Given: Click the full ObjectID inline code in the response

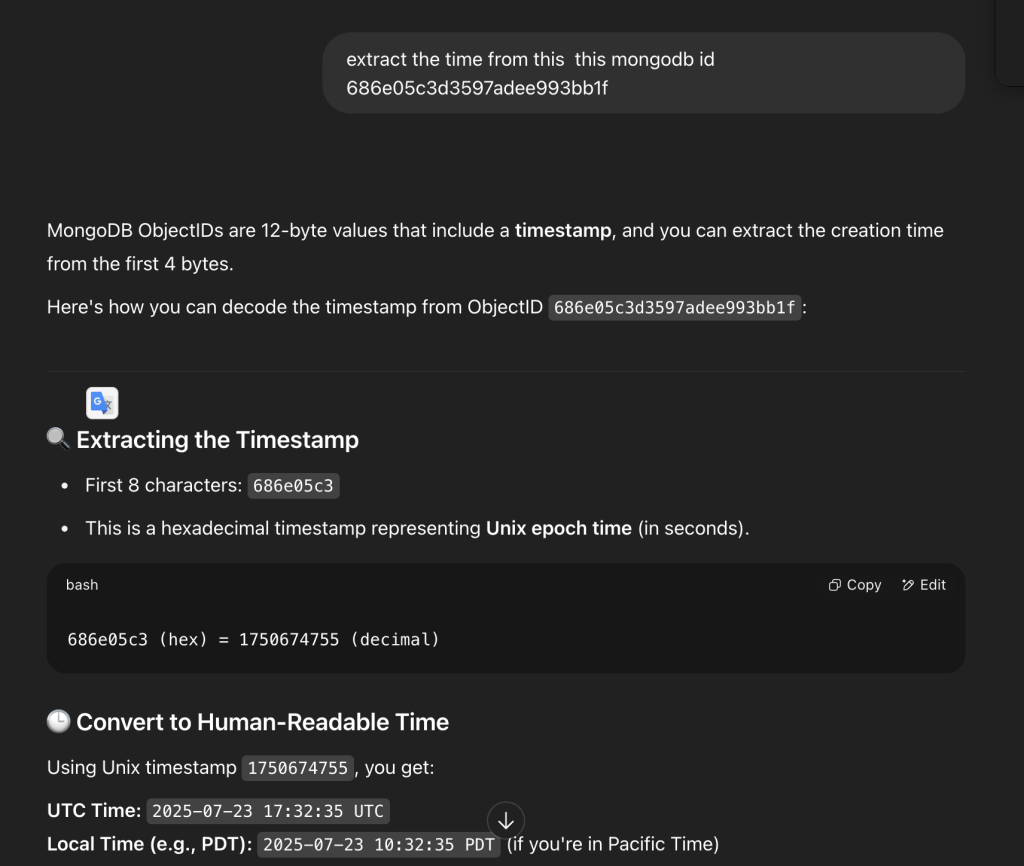Looking at the screenshot, I should tap(676, 308).
